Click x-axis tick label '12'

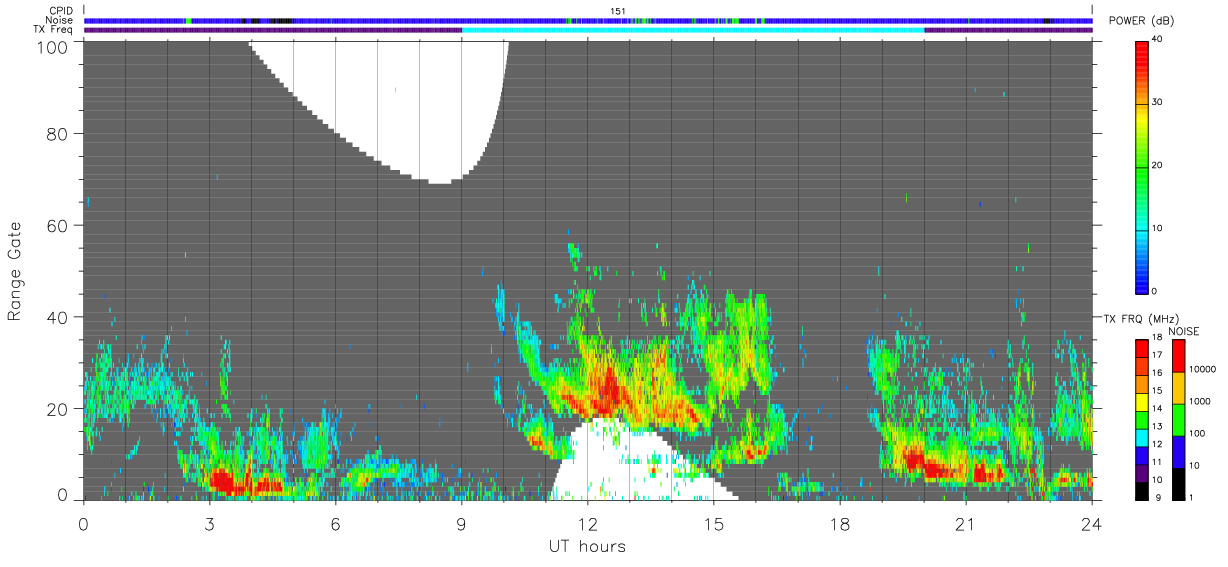pyautogui.click(x=587, y=524)
